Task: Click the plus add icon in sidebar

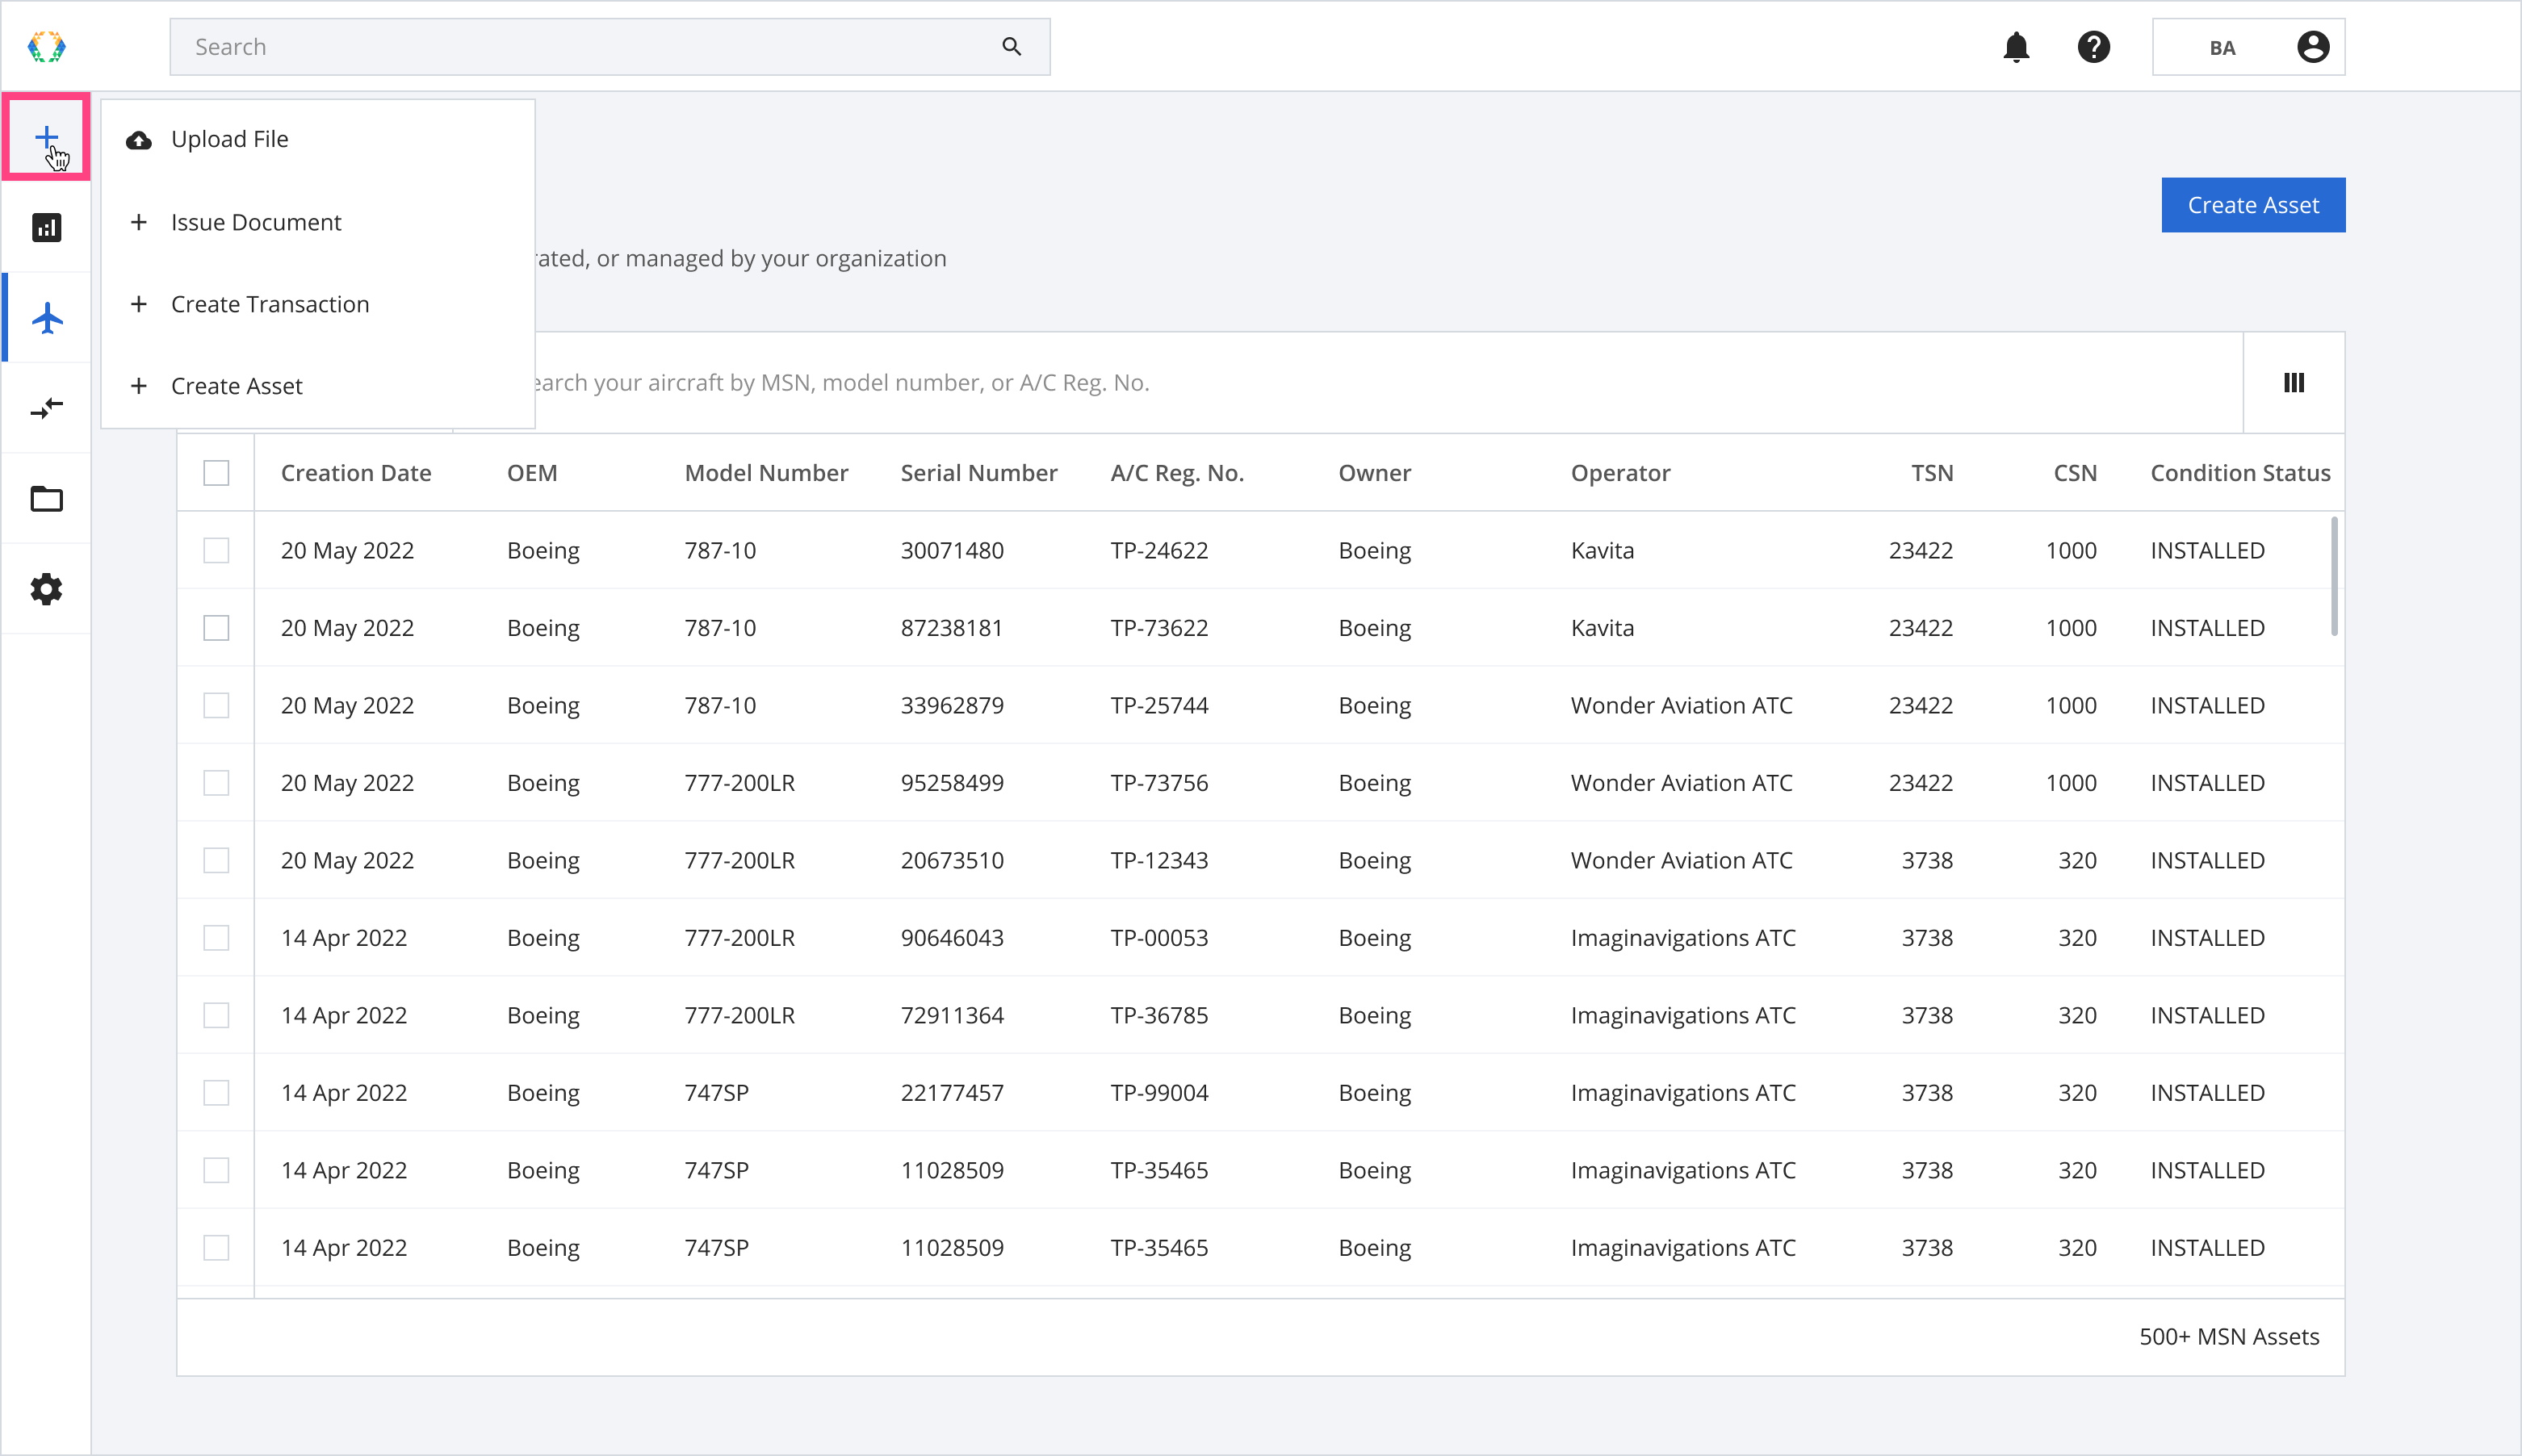Action: point(46,137)
